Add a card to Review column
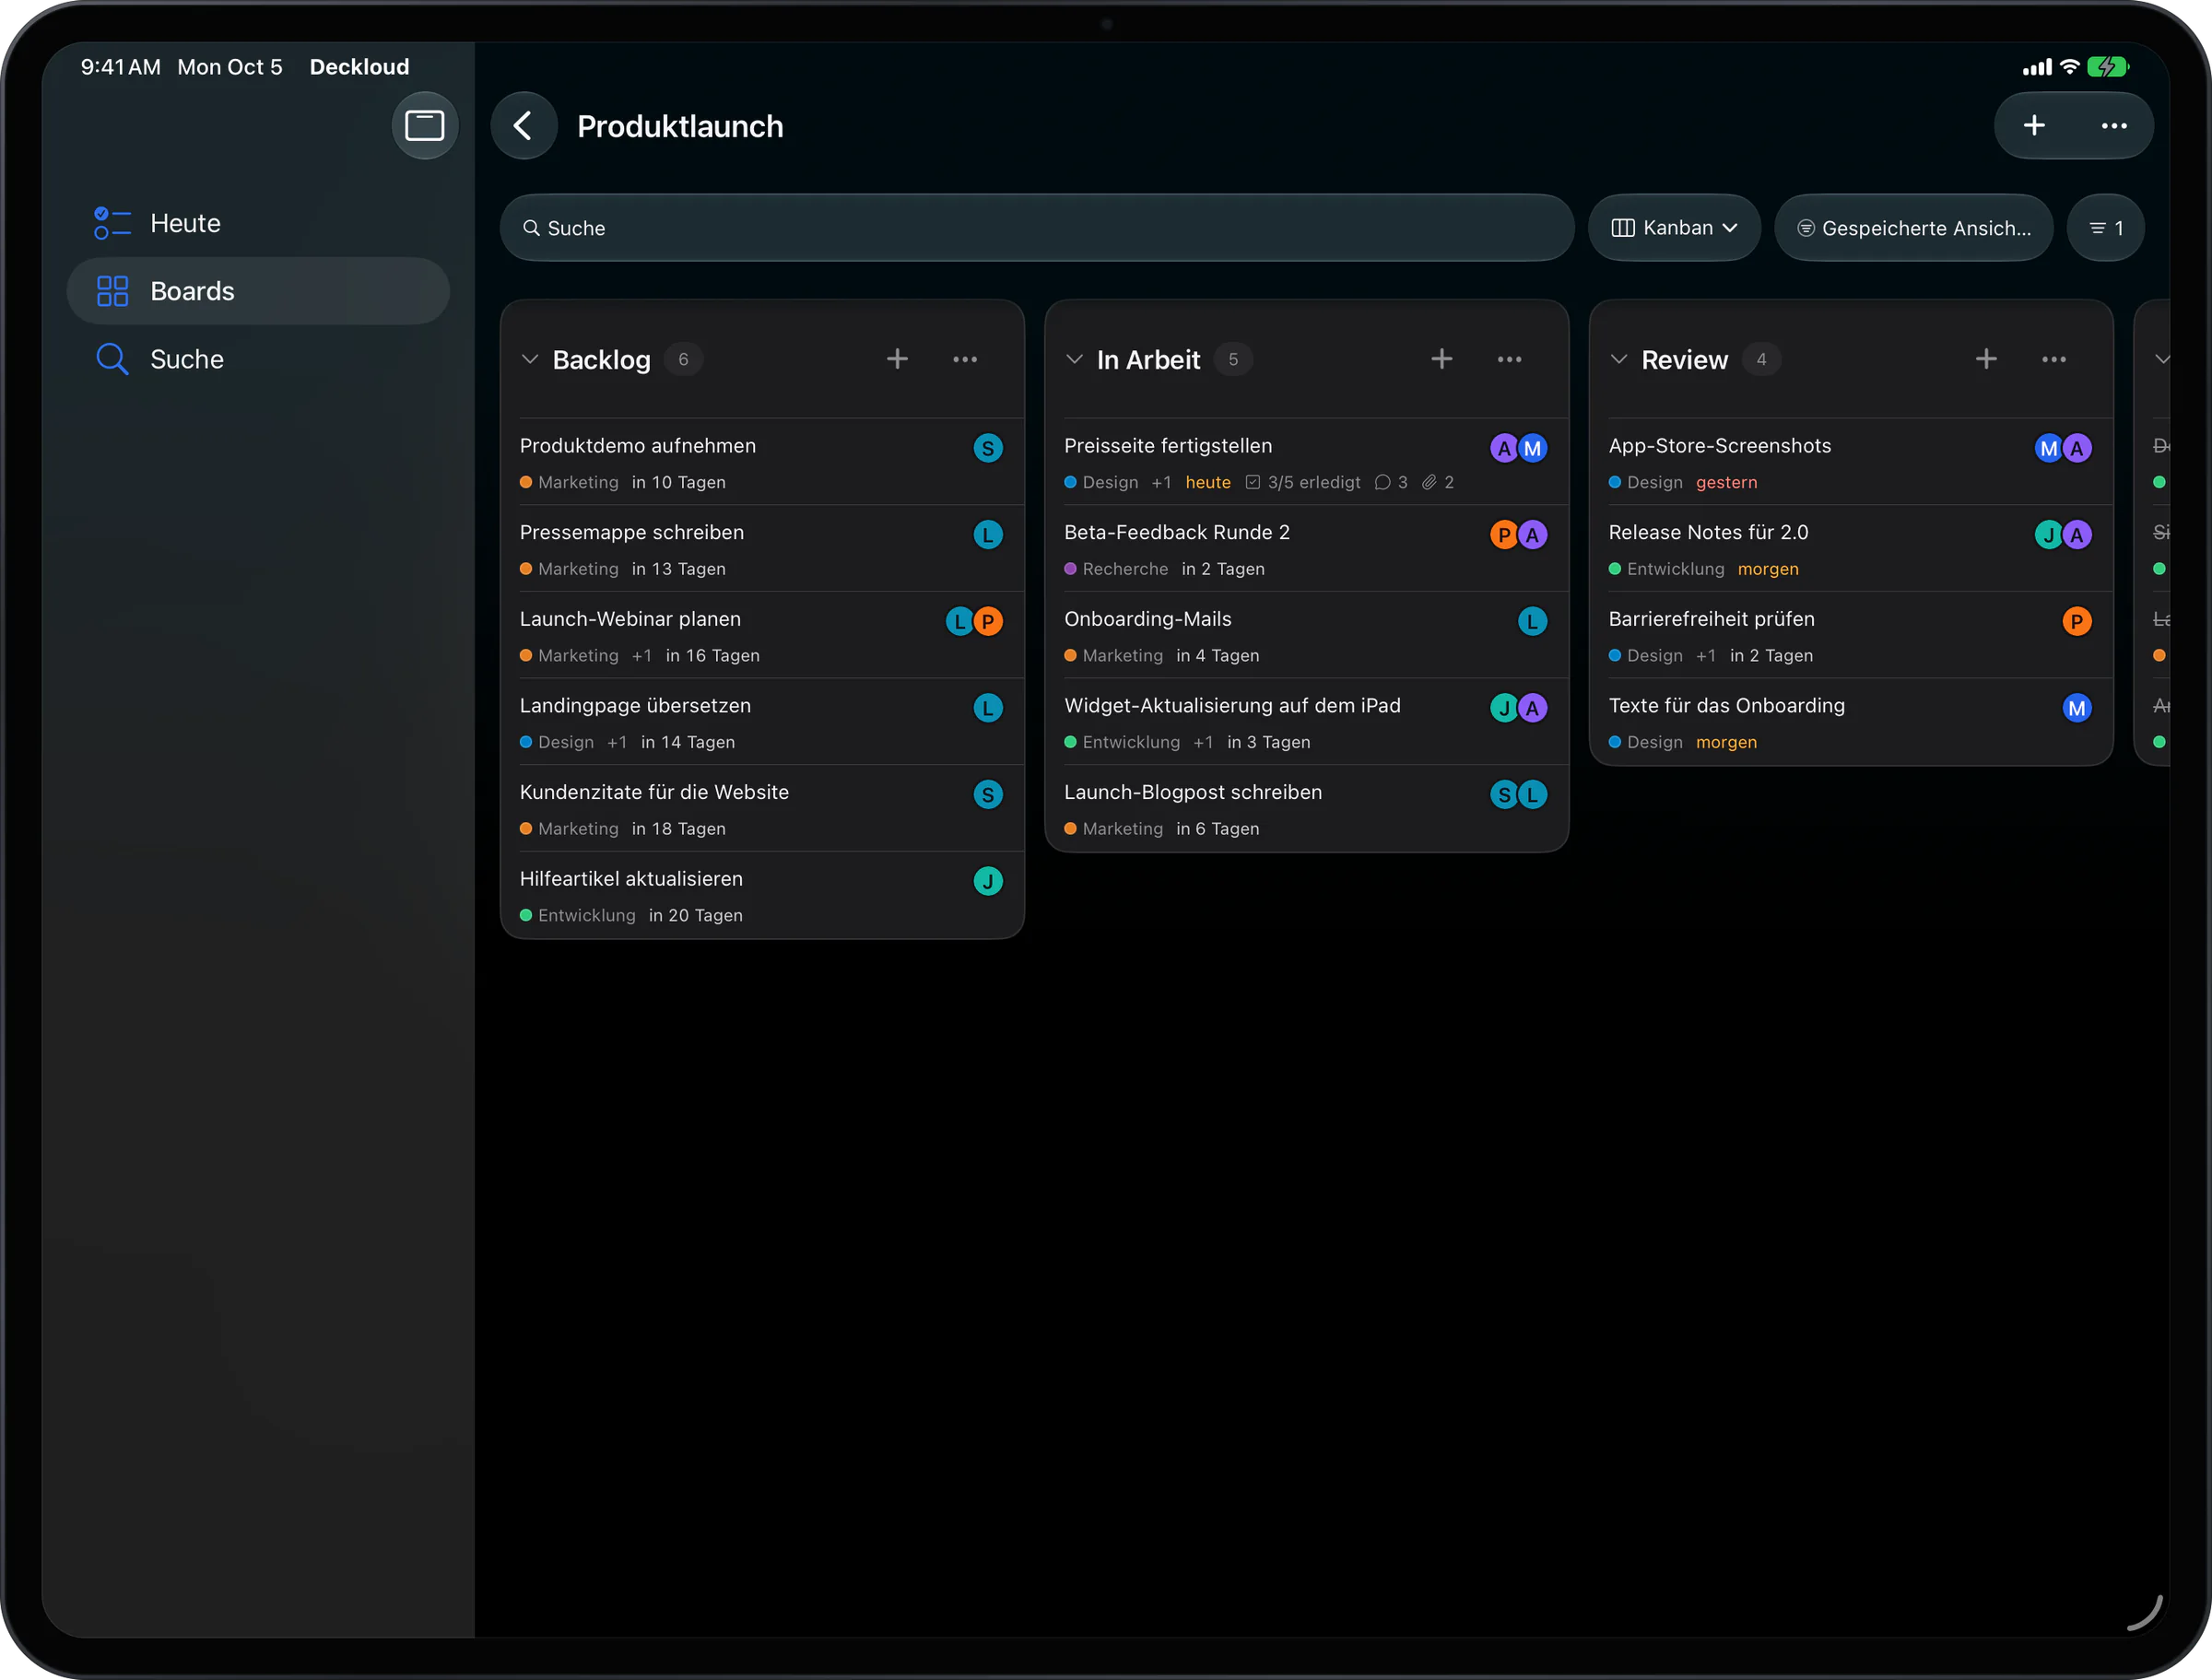The height and width of the screenshot is (1680, 2212). pyautogui.click(x=1986, y=359)
